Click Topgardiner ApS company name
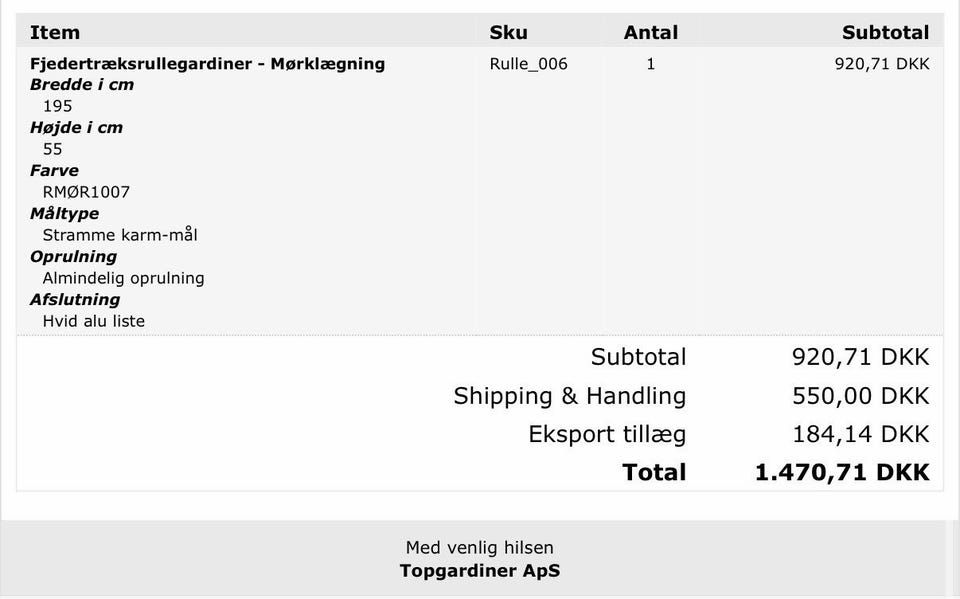 click(x=480, y=571)
